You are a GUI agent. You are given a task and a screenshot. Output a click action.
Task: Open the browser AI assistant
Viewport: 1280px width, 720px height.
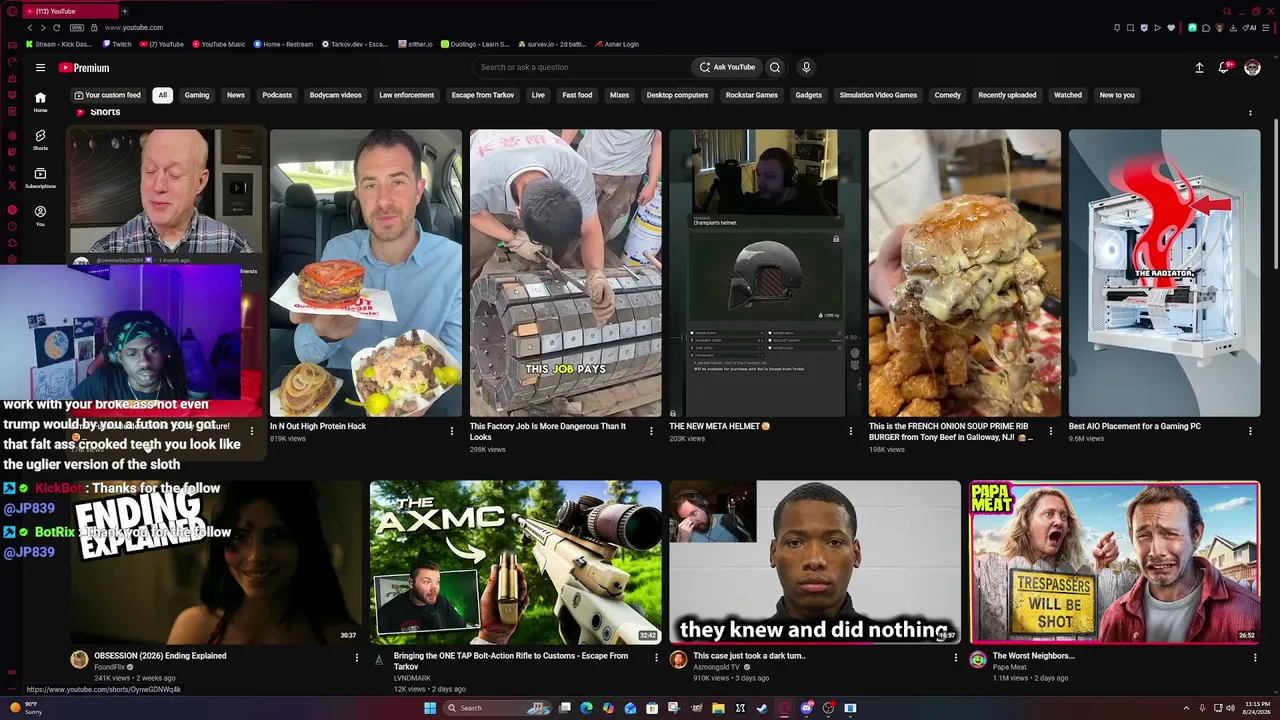point(1250,28)
